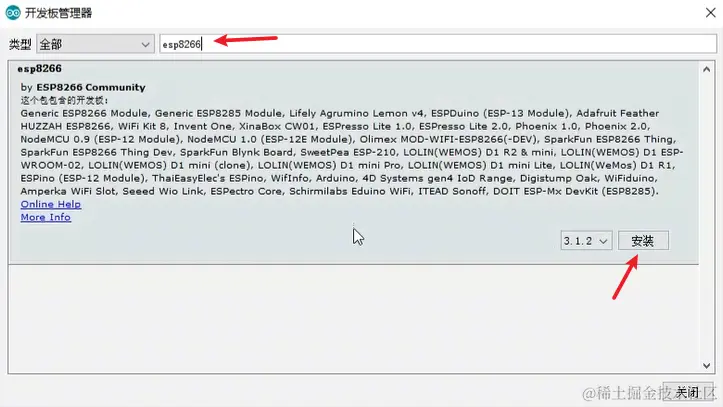Image resolution: width=723 pixels, height=407 pixels.
Task: Click the Arduino logo in the title bar
Action: point(13,13)
